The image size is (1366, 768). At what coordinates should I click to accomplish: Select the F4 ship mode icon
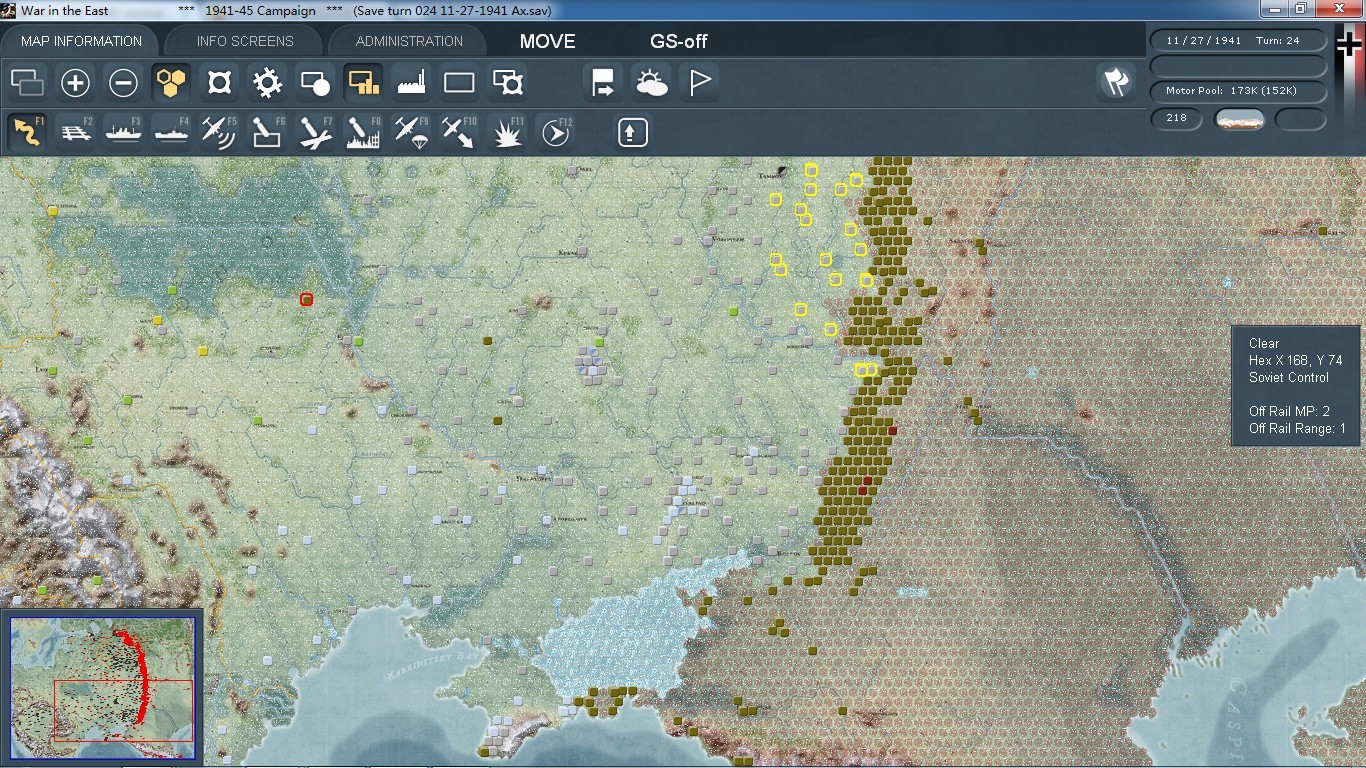click(x=171, y=132)
